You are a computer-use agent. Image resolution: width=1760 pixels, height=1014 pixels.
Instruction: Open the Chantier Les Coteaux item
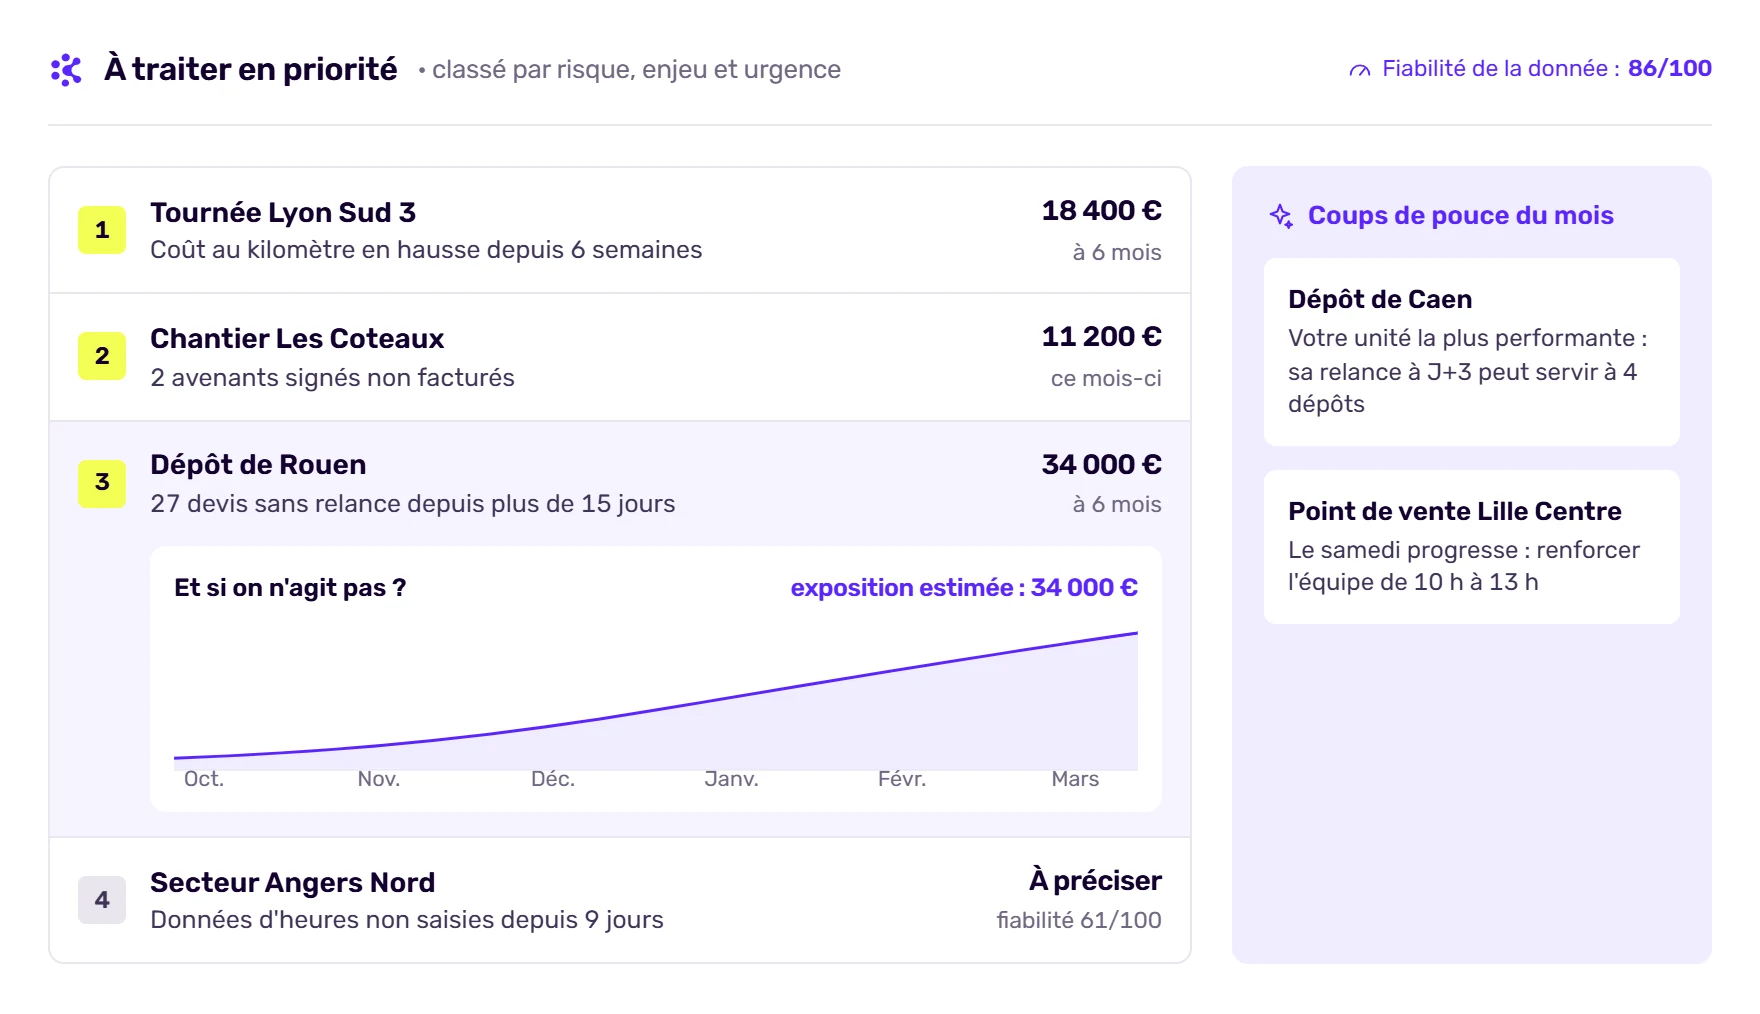coord(620,357)
